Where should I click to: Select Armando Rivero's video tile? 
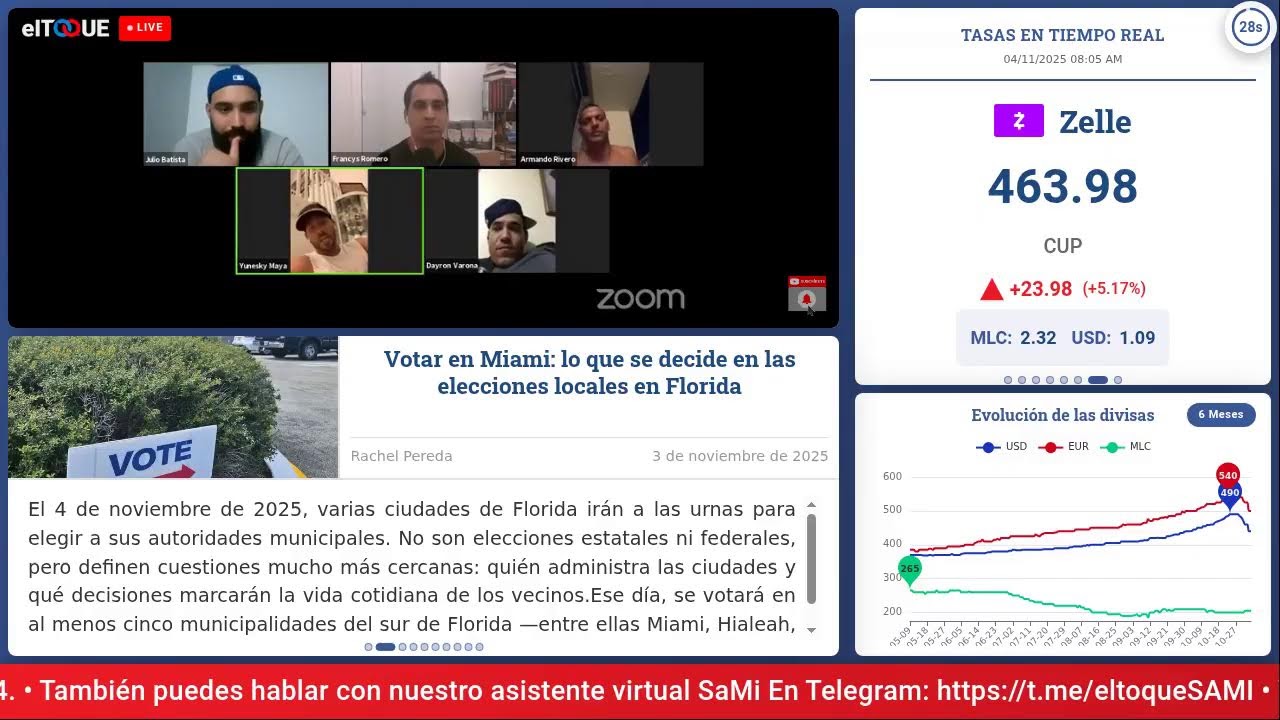click(611, 114)
